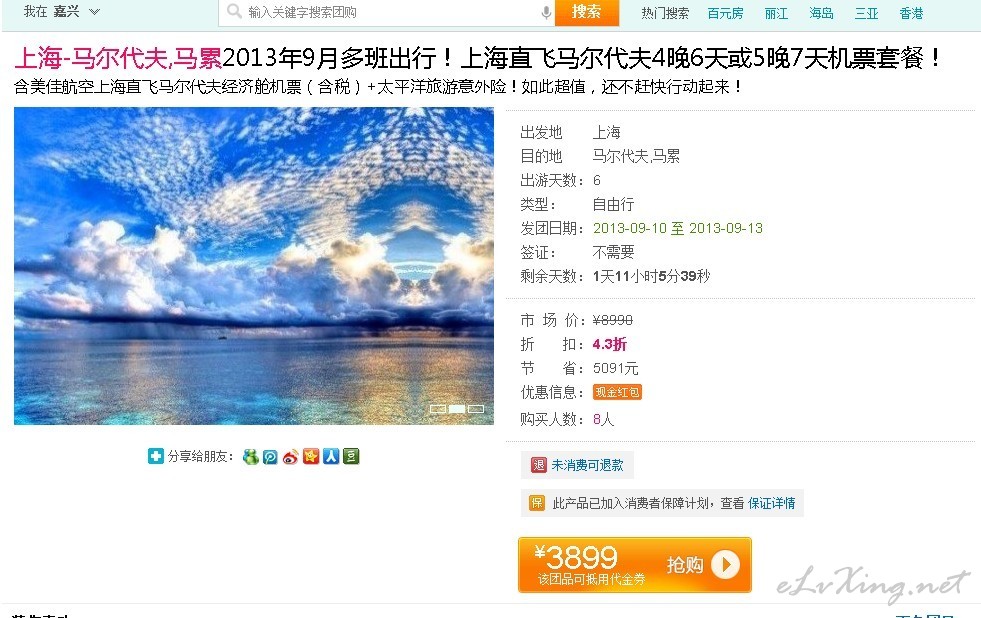
Task: Click the orange 搜索 button
Action: point(586,12)
